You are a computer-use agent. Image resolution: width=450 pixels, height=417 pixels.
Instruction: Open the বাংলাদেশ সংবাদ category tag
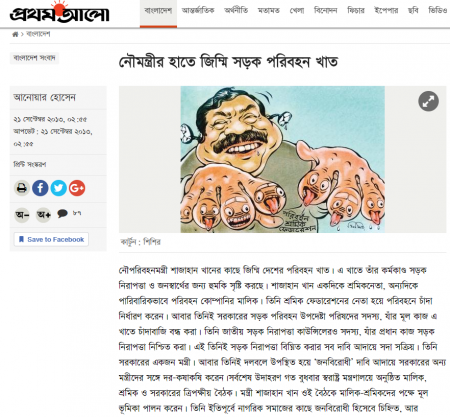click(34, 58)
